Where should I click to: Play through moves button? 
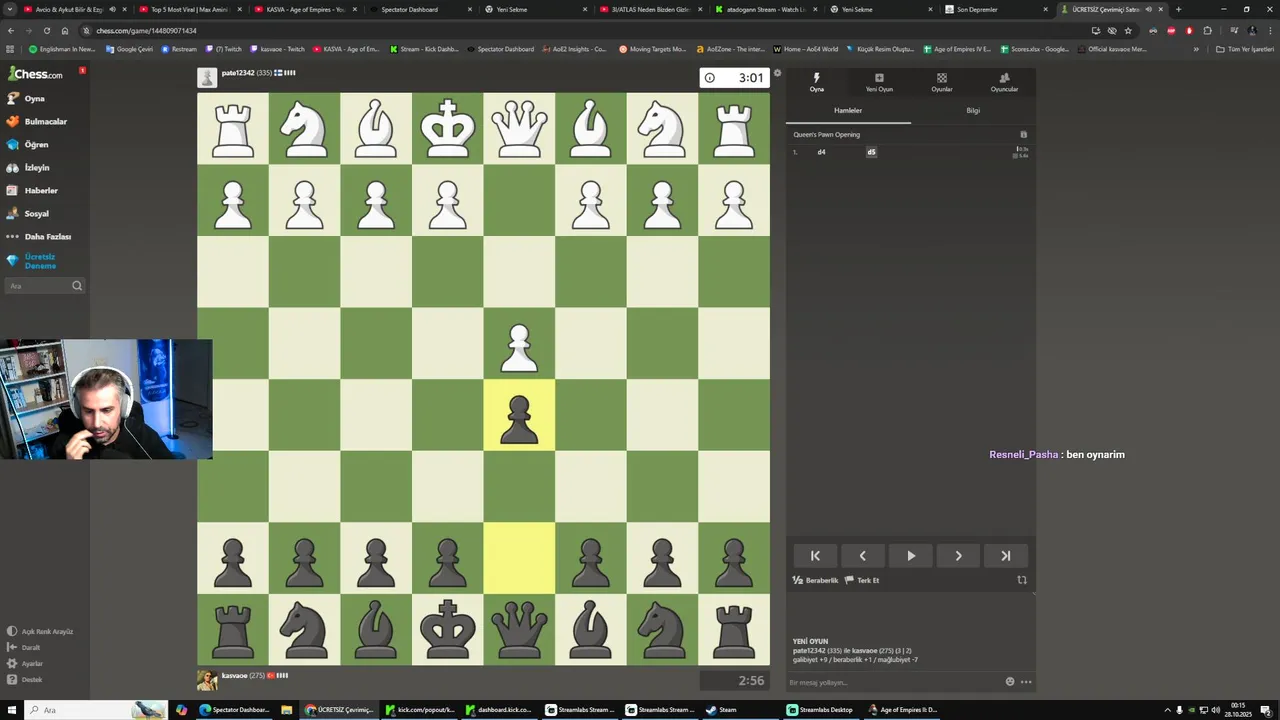point(911,556)
